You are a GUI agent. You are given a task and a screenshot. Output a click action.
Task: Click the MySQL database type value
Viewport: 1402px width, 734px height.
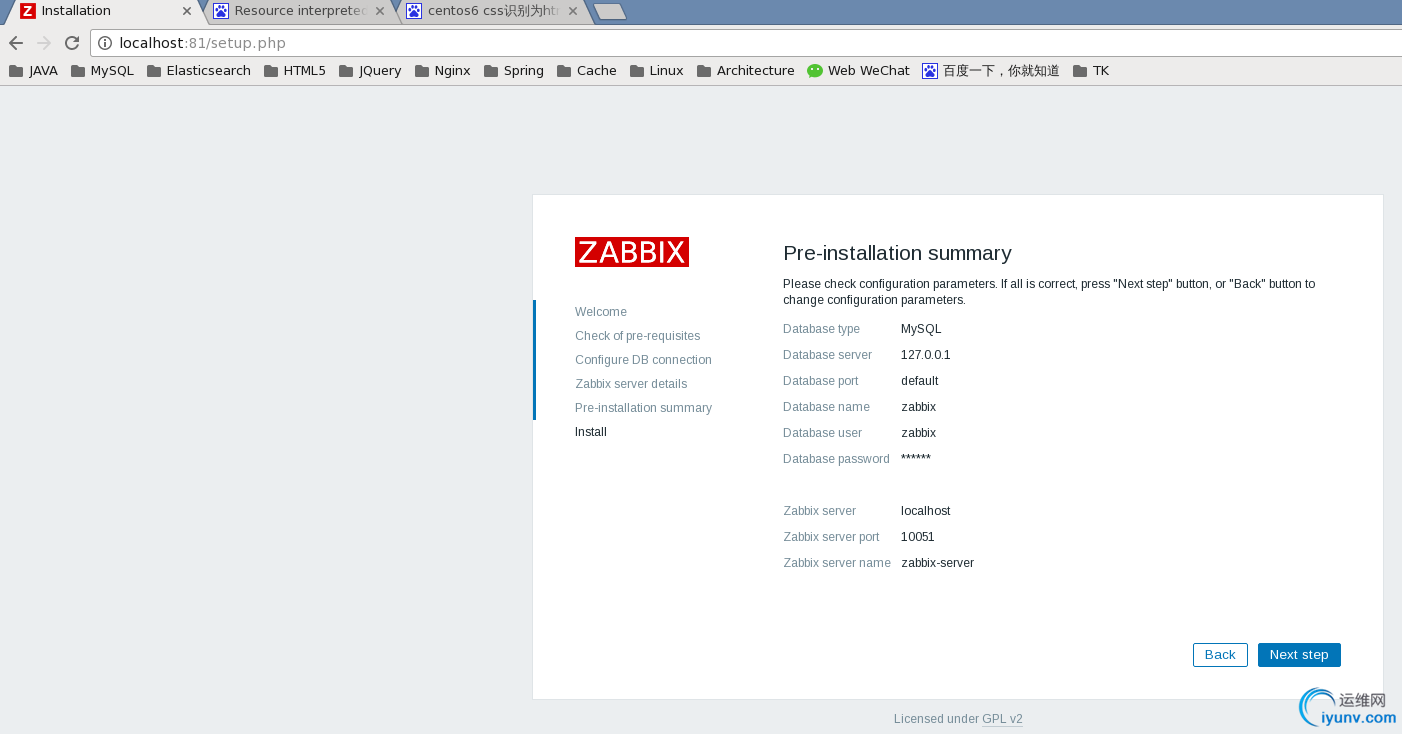point(921,329)
